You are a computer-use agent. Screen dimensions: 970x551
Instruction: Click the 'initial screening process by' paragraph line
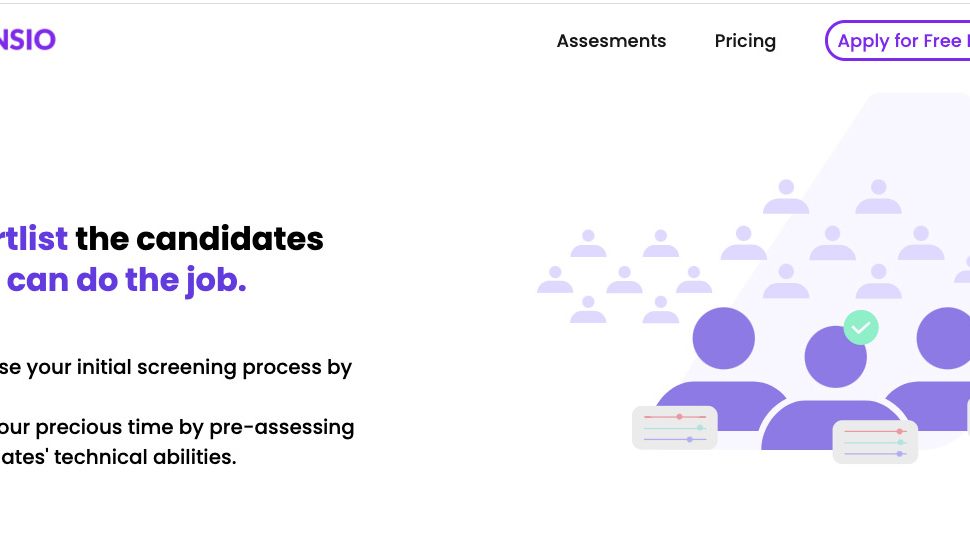tap(176, 367)
